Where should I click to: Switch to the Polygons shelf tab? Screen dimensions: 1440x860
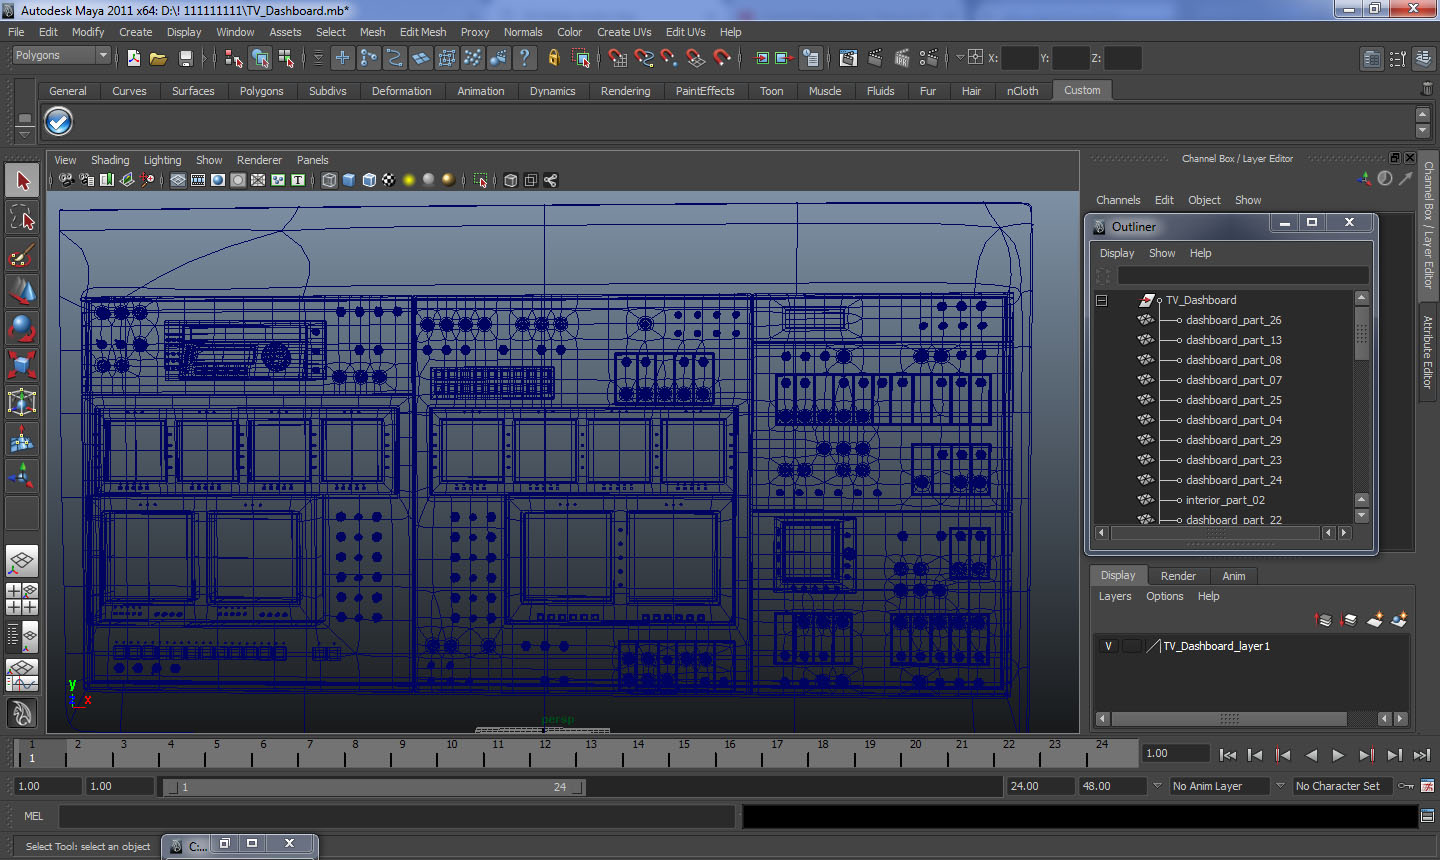(x=261, y=91)
